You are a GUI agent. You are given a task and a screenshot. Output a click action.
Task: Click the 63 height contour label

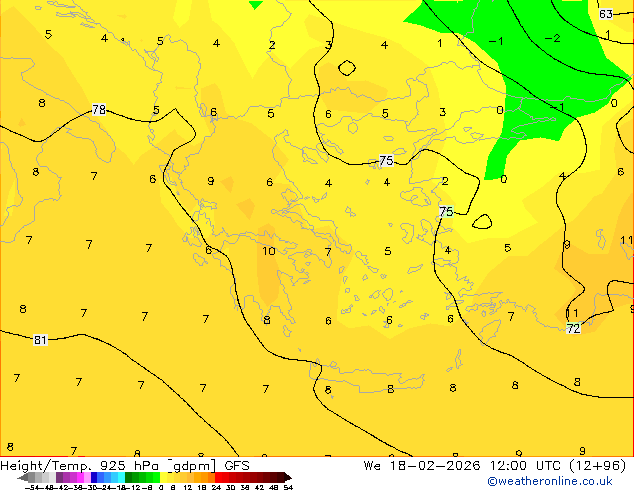tap(606, 14)
